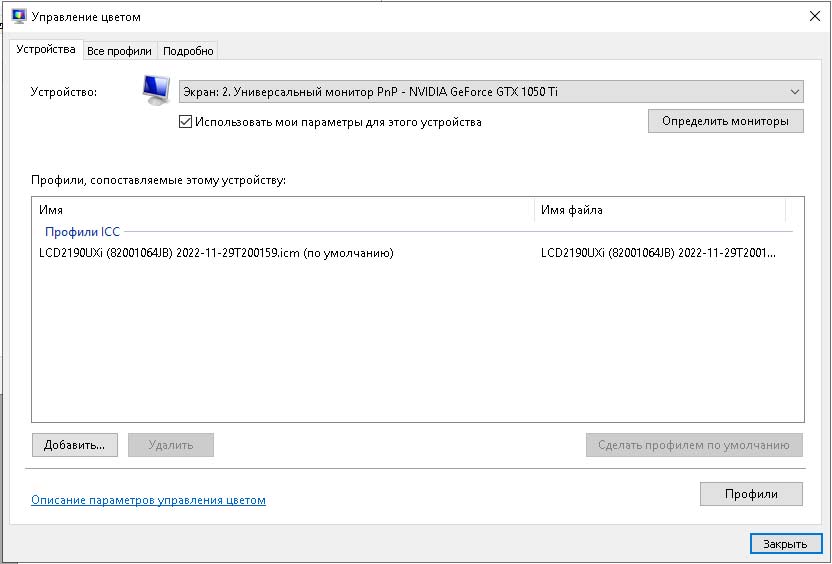Click Сделать профилем по умолчанию button
This screenshot has height=564, width=832.
694,445
